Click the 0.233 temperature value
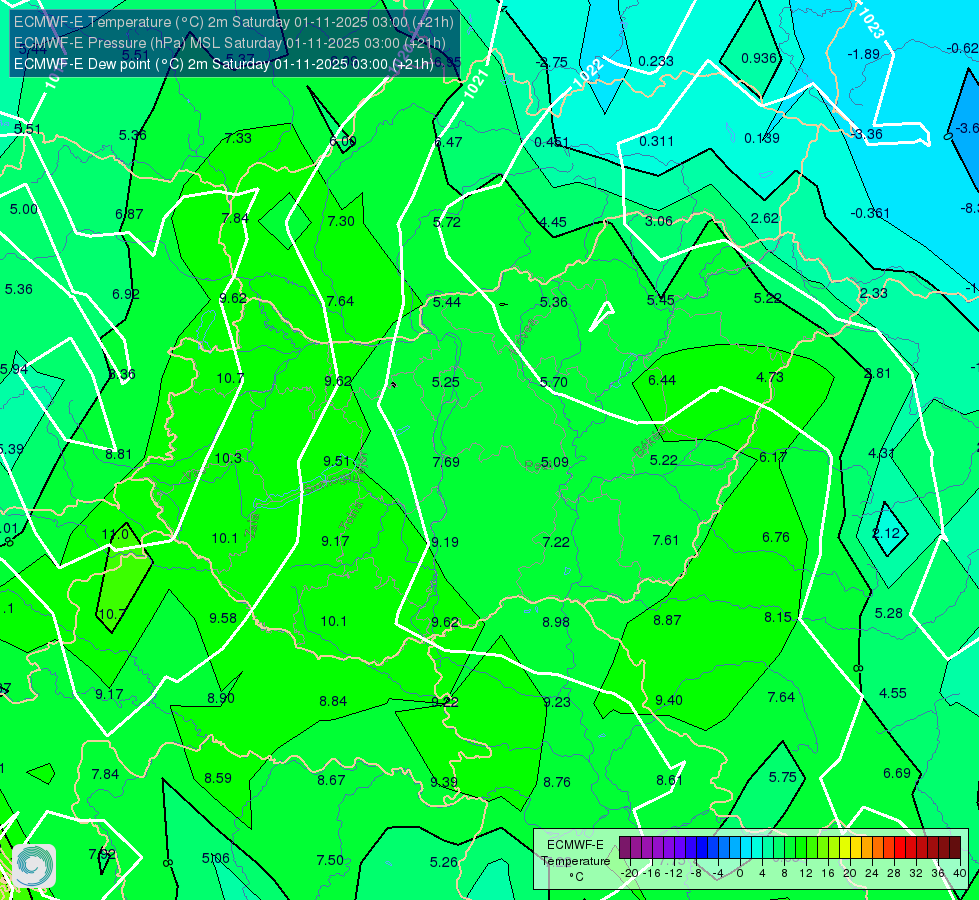 [656, 61]
